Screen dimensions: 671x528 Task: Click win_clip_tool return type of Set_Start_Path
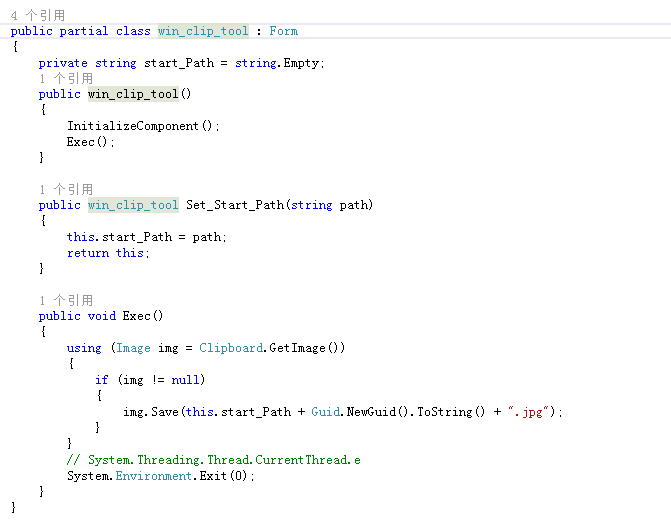pyautogui.click(x=133, y=205)
